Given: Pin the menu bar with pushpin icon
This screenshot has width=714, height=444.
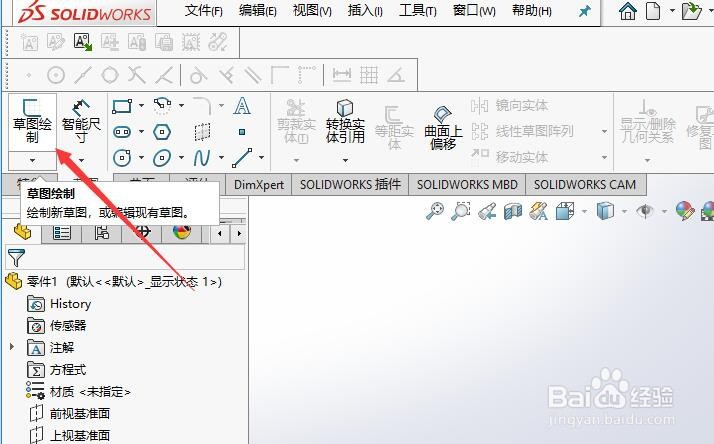Looking at the screenshot, I should (x=585, y=11).
